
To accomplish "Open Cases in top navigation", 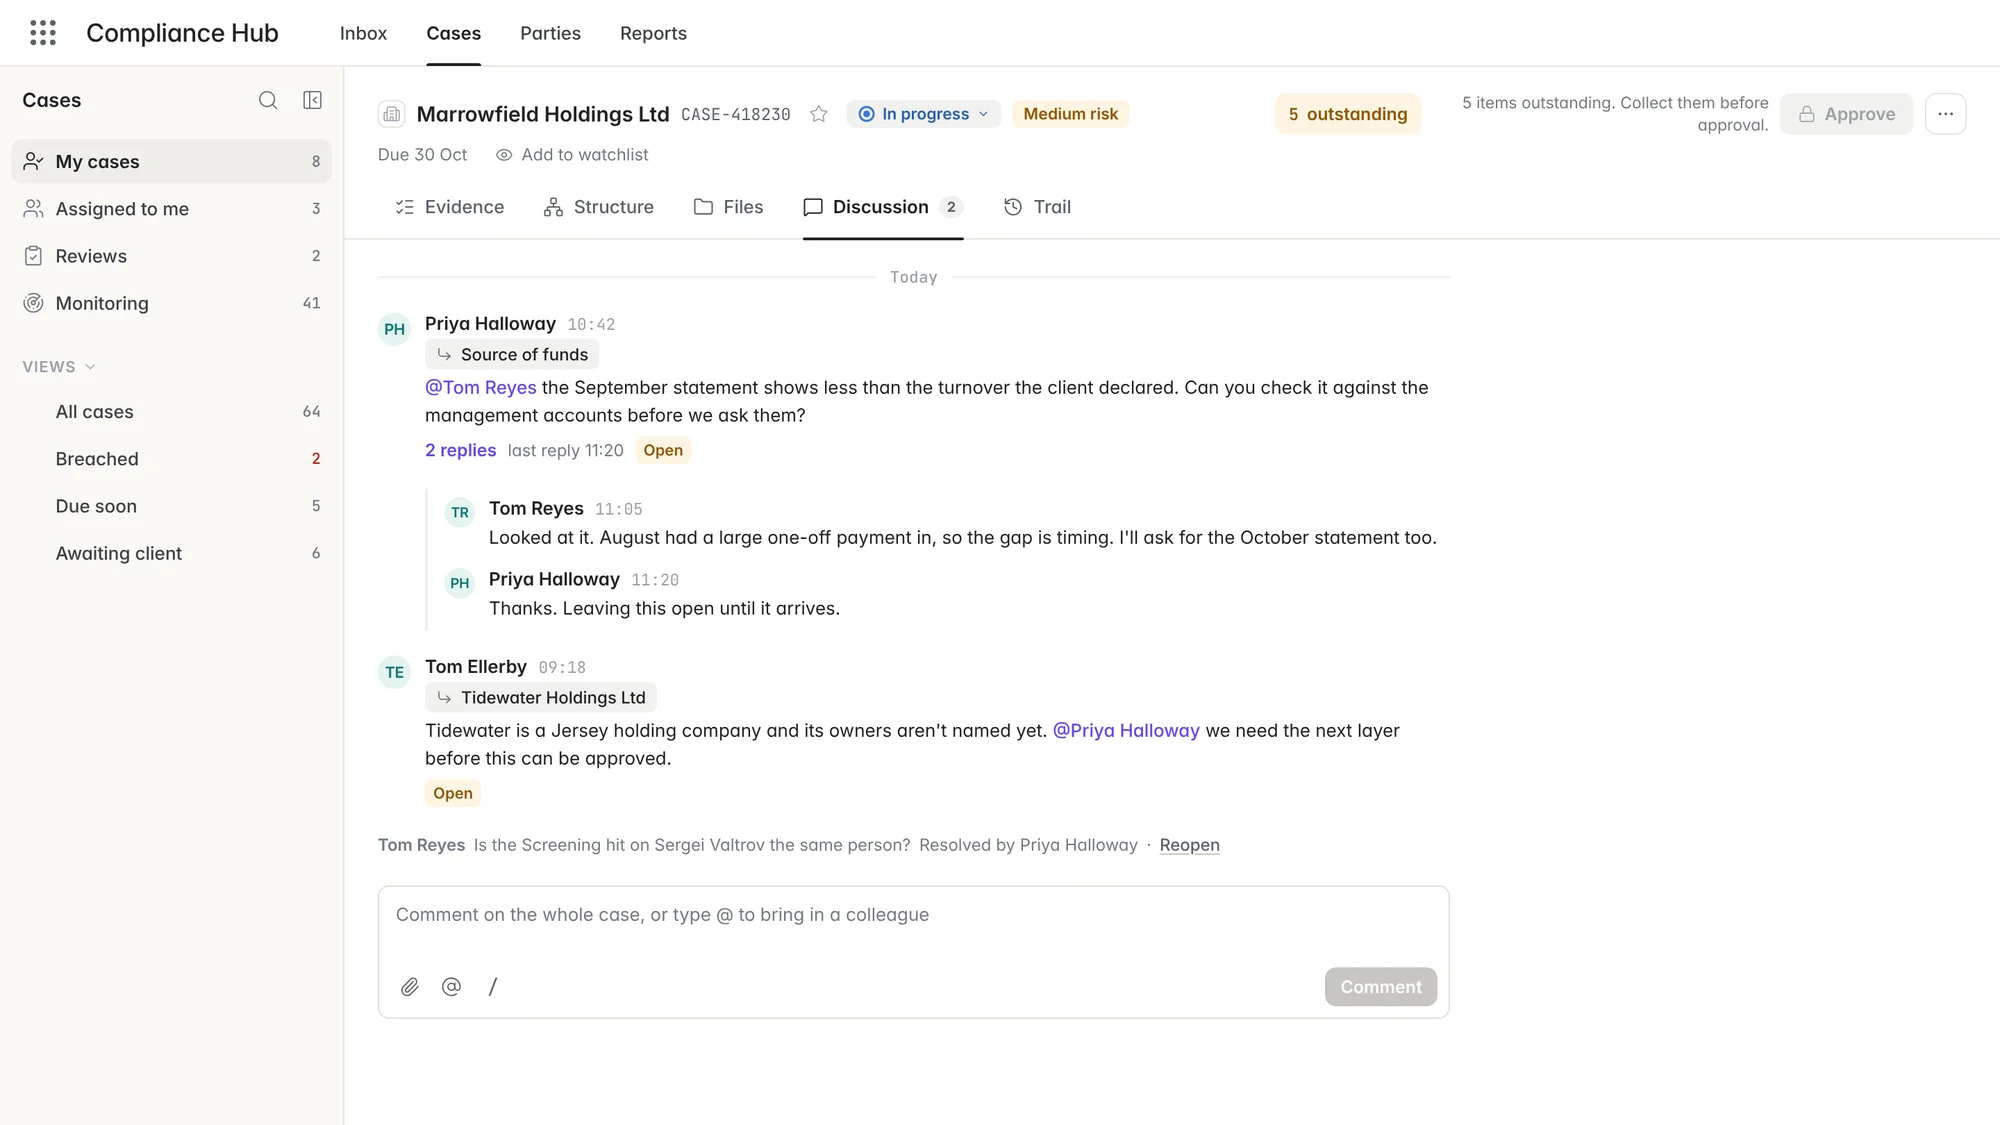I will [453, 33].
